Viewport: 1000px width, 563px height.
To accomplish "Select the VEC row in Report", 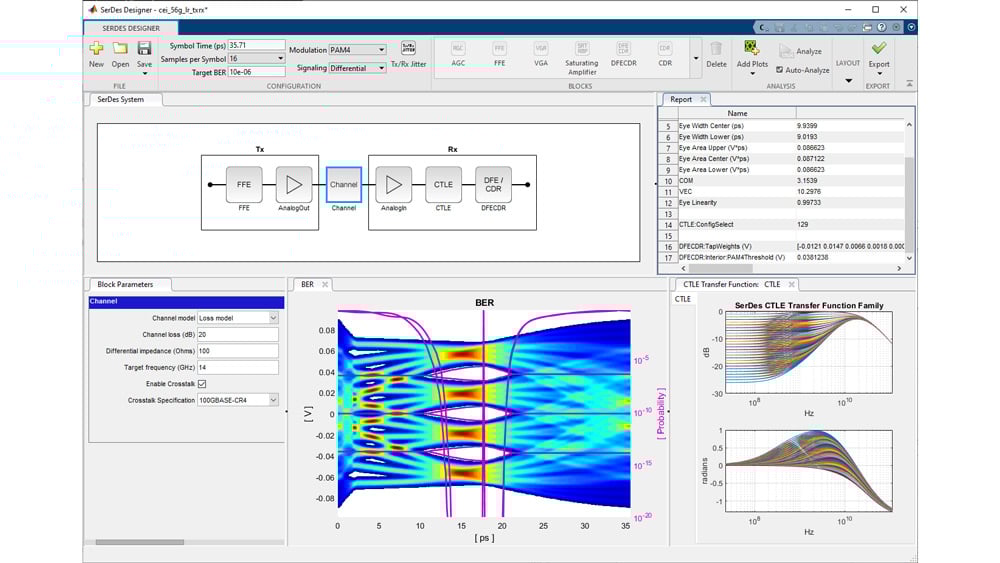I will [781, 191].
